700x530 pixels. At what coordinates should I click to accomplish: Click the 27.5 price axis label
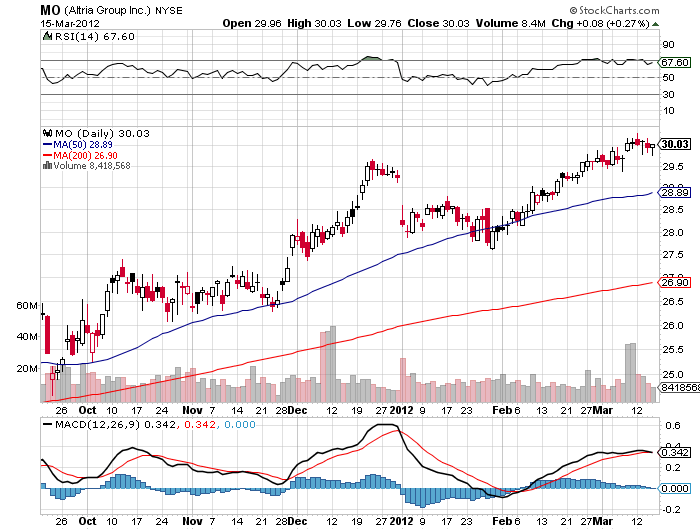click(x=673, y=255)
